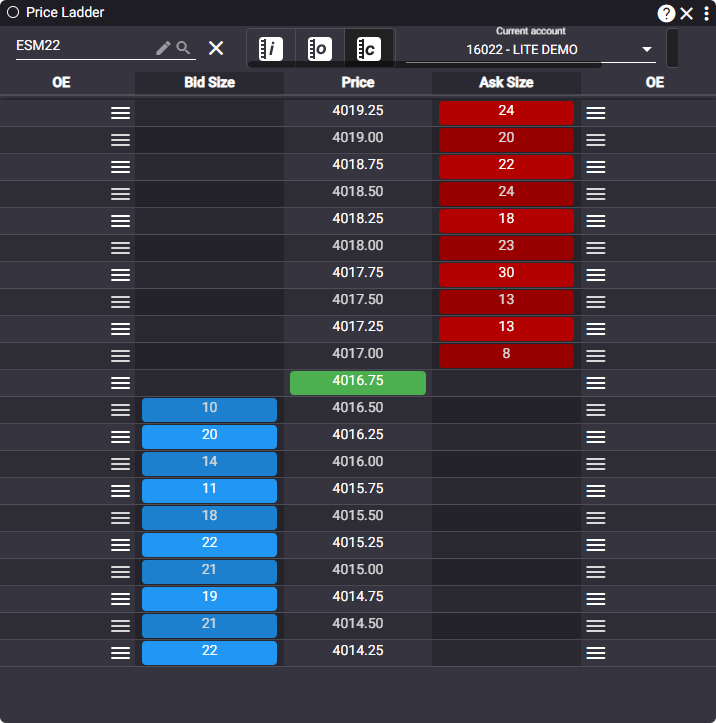Open right OE menu for 4014.25
716x723 pixels.
(596, 653)
